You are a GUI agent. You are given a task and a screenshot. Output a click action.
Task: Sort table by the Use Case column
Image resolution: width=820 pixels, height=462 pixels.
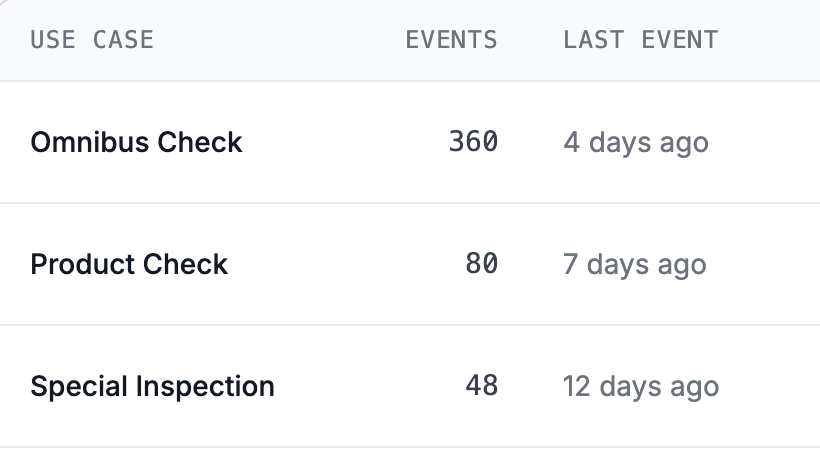click(92, 40)
